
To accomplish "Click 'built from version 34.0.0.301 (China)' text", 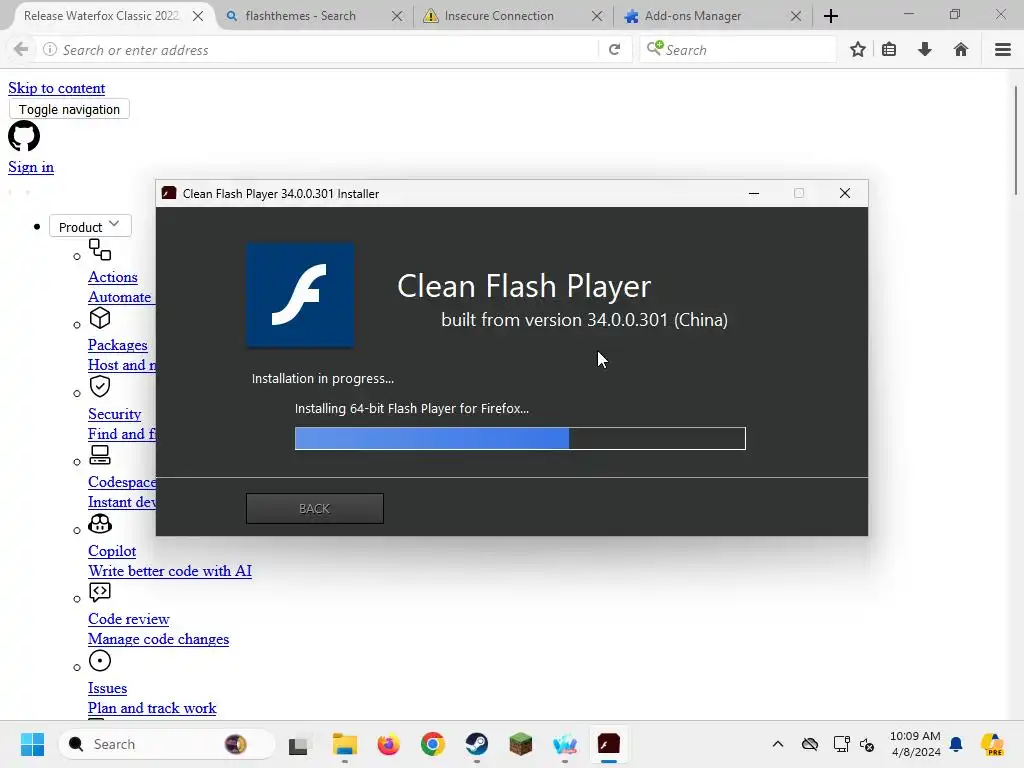I will (584, 320).
